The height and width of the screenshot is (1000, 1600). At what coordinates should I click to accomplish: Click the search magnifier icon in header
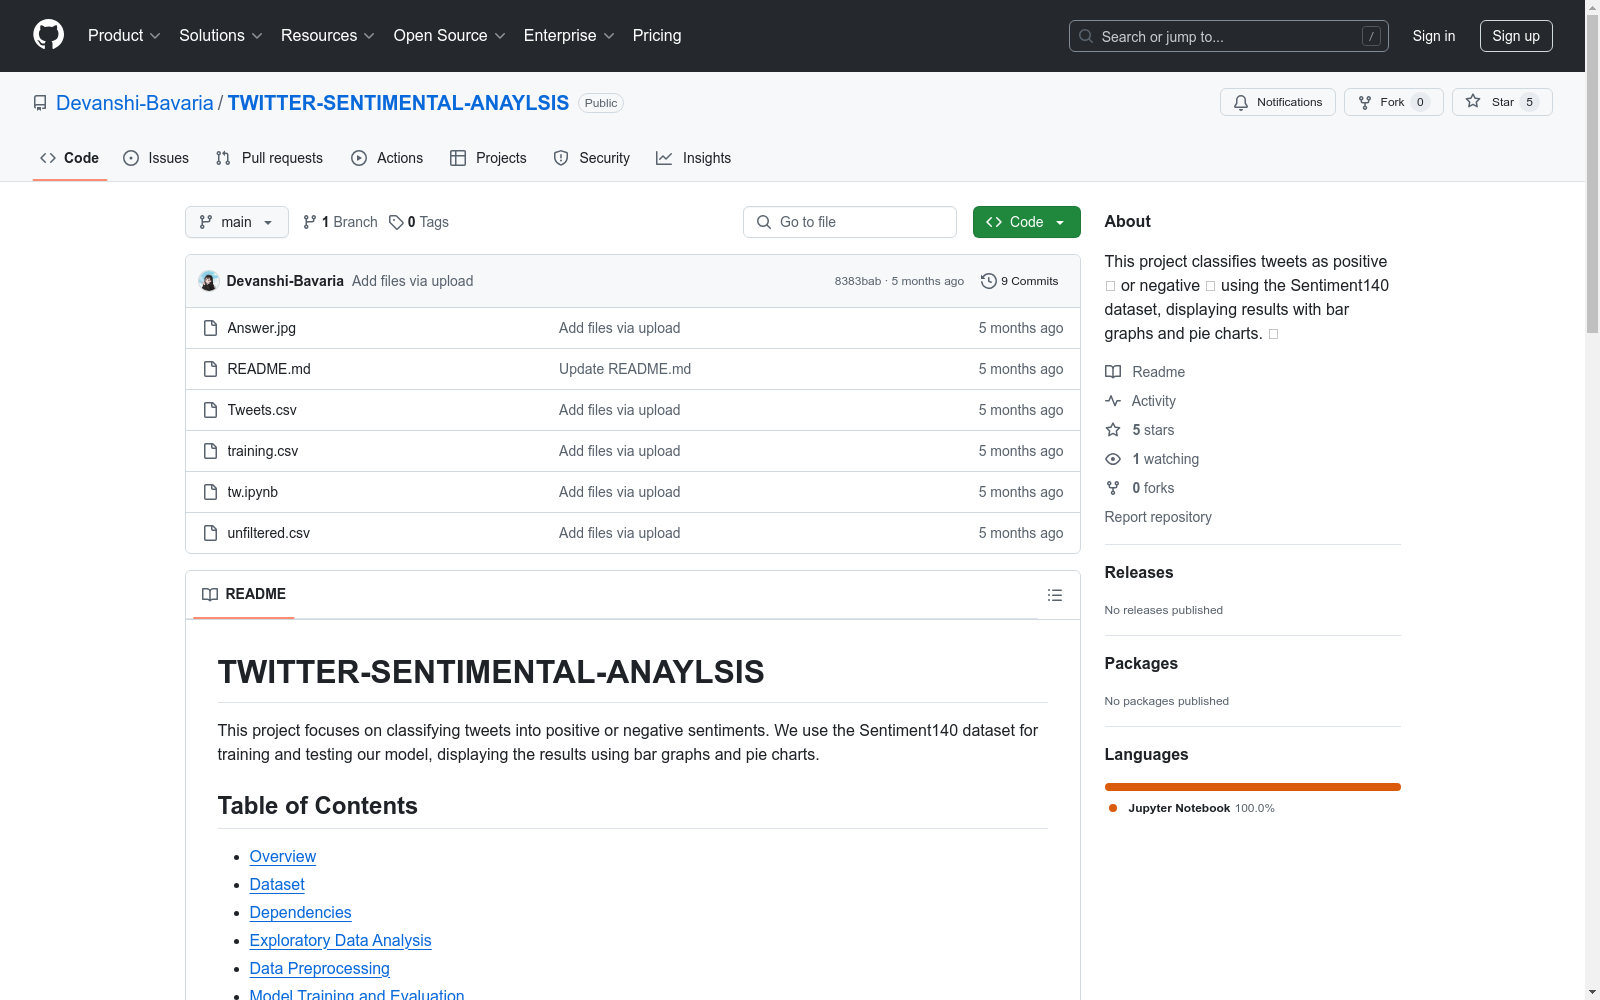(1086, 36)
